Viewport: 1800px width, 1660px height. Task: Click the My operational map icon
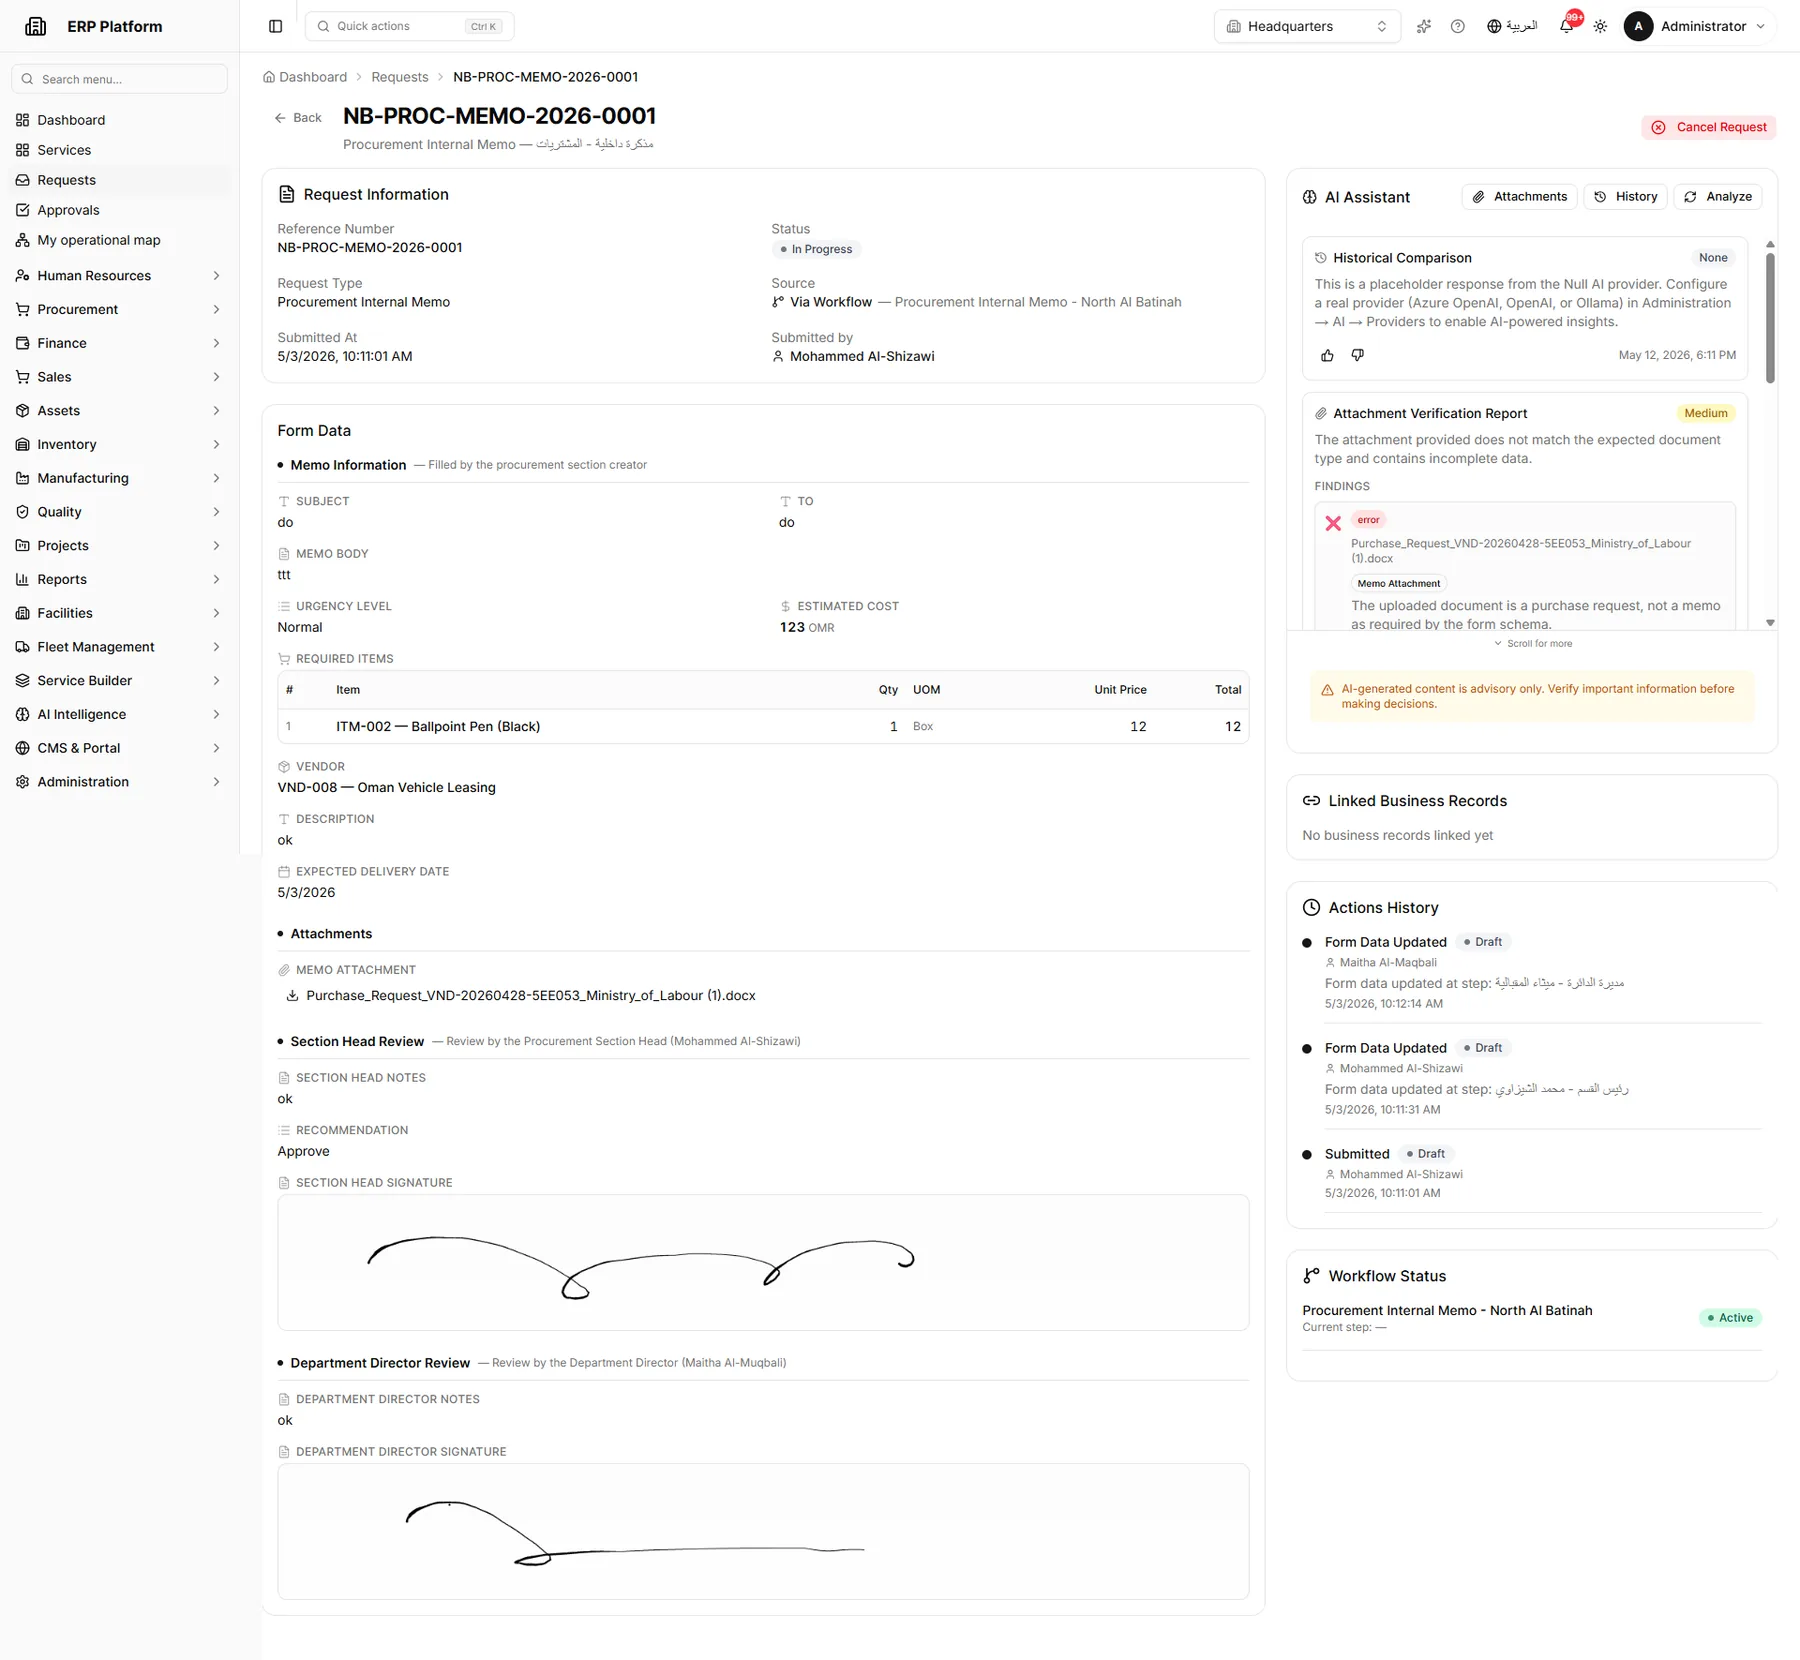point(23,240)
